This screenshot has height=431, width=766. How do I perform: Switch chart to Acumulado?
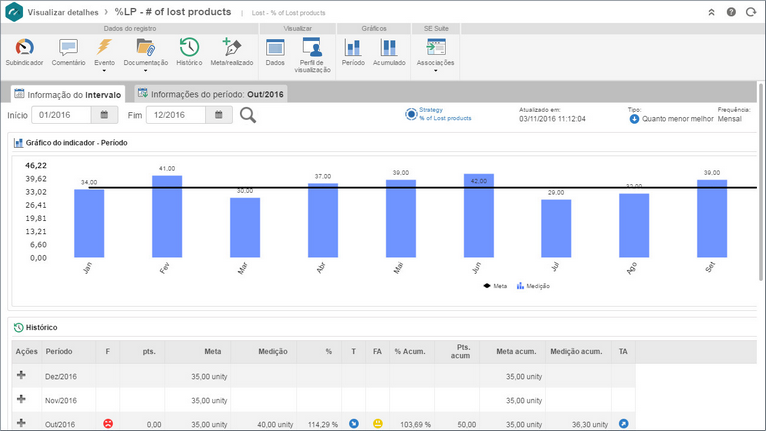(389, 52)
